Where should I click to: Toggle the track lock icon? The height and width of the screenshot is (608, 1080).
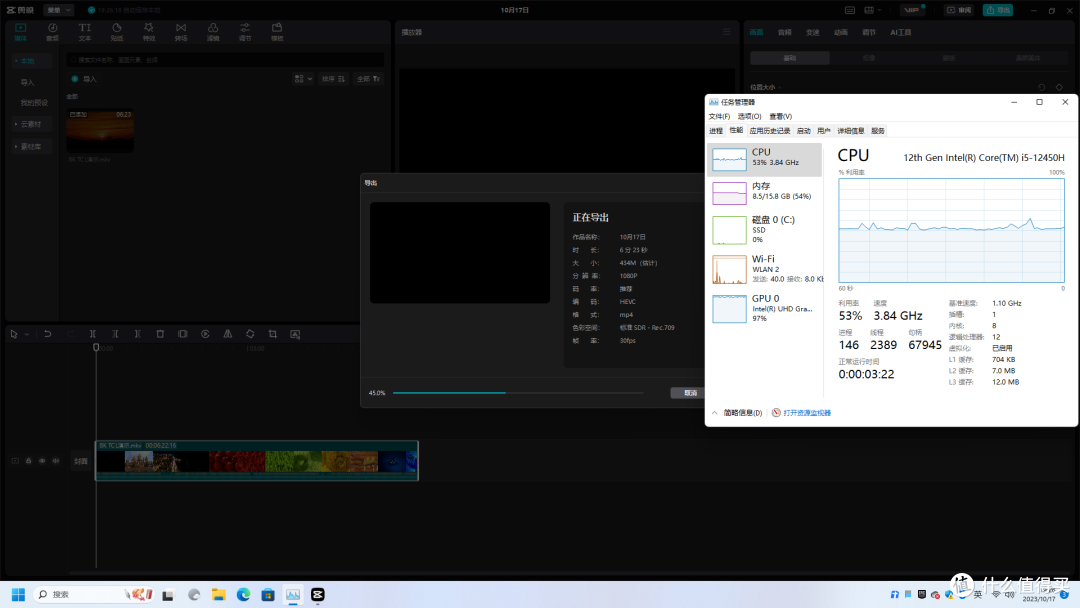(x=28, y=461)
